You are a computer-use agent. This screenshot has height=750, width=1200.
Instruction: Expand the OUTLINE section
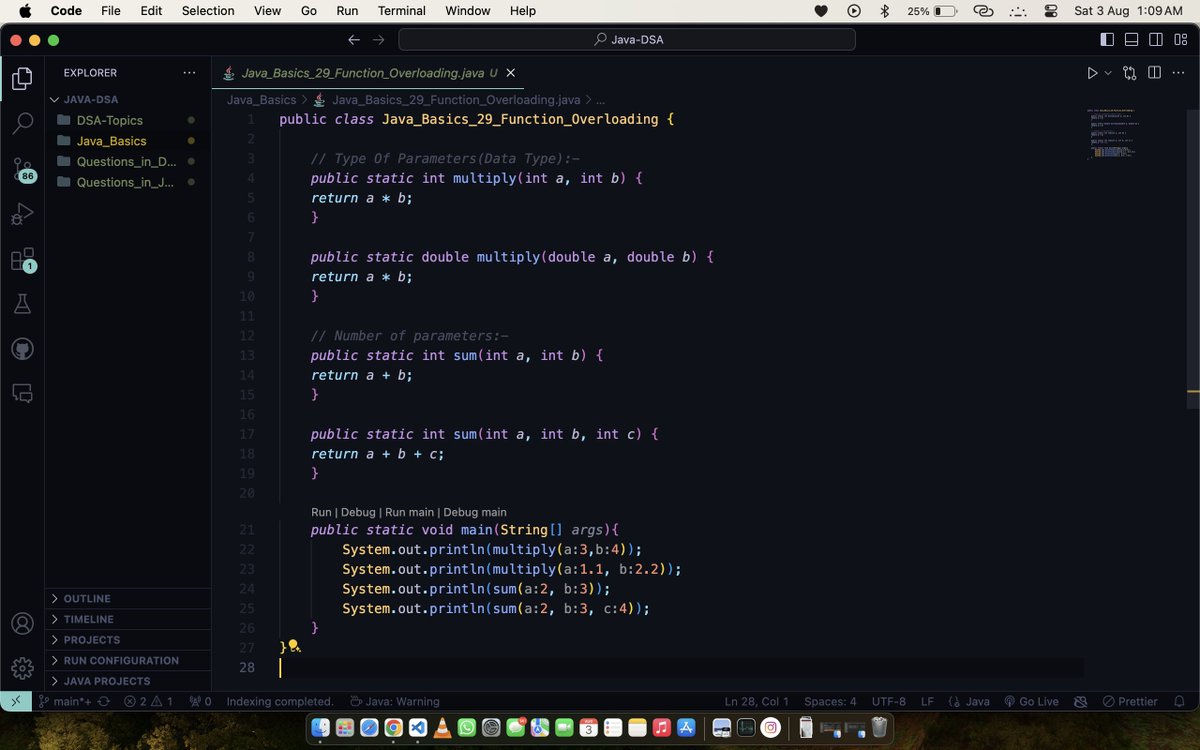coord(128,598)
